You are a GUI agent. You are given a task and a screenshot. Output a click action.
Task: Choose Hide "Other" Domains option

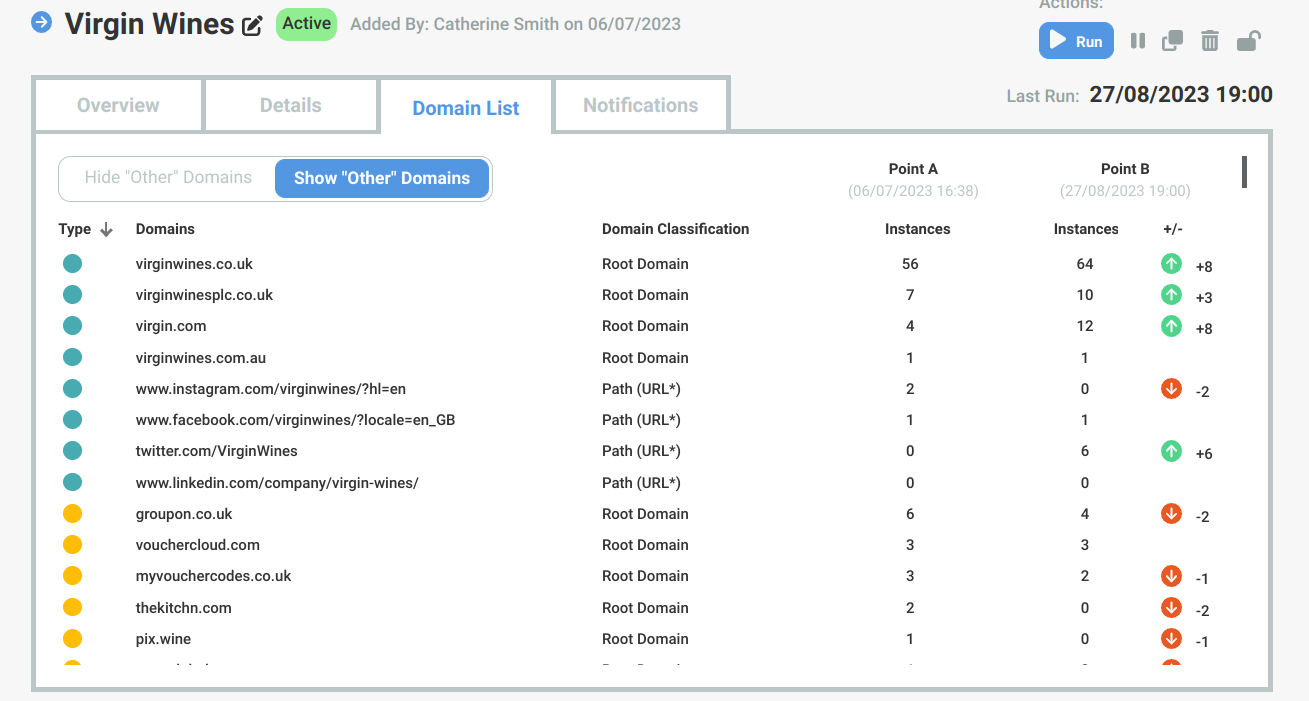coord(168,178)
